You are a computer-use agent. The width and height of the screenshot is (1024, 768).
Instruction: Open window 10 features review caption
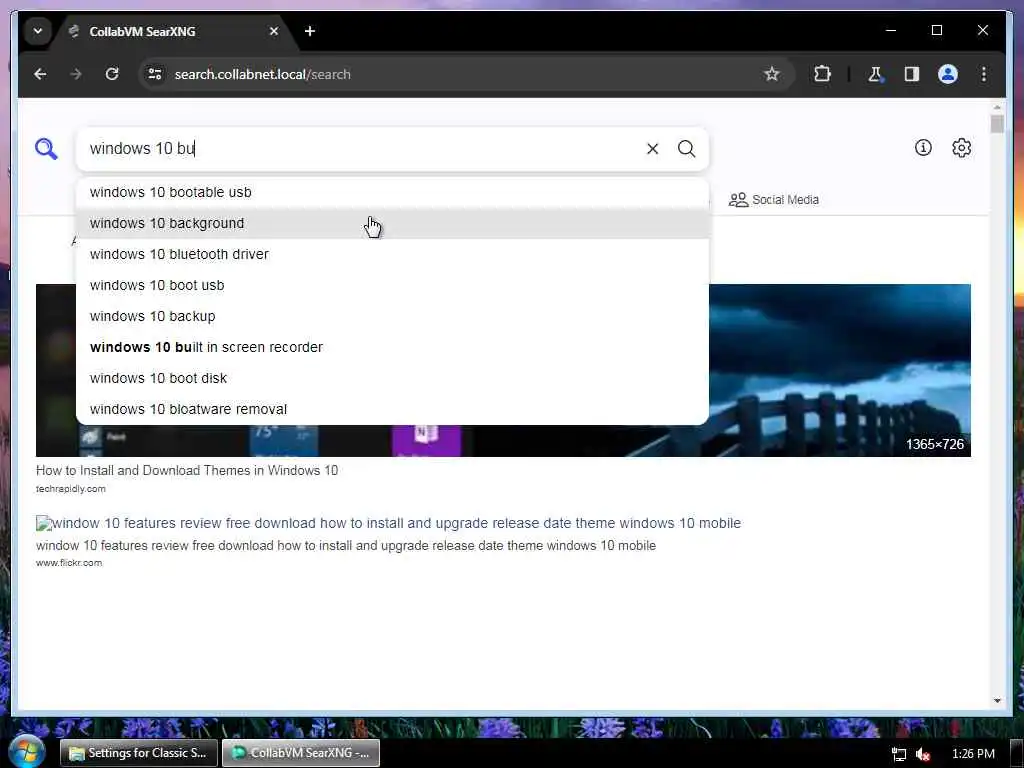(345, 545)
